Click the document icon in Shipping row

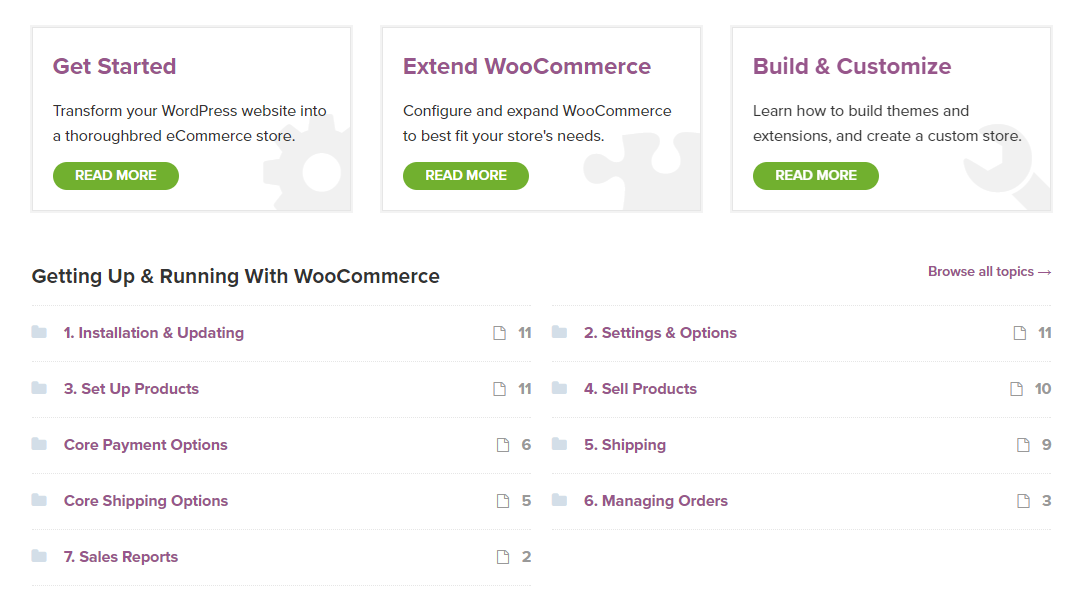click(1023, 445)
